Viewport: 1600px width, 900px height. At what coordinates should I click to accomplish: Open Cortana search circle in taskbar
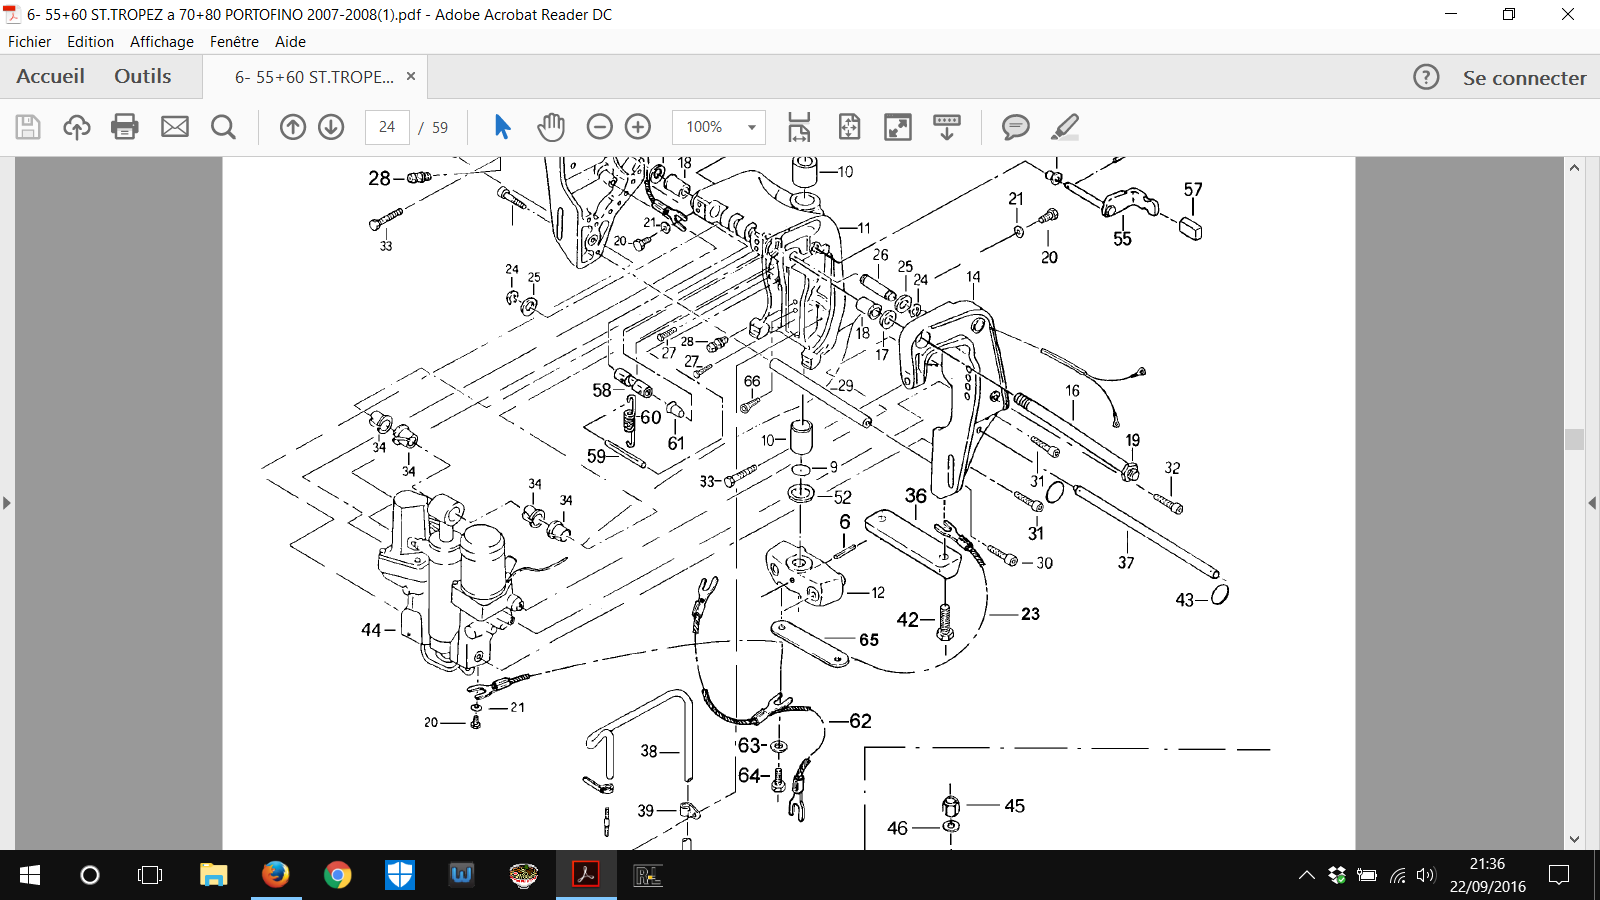tap(90, 876)
